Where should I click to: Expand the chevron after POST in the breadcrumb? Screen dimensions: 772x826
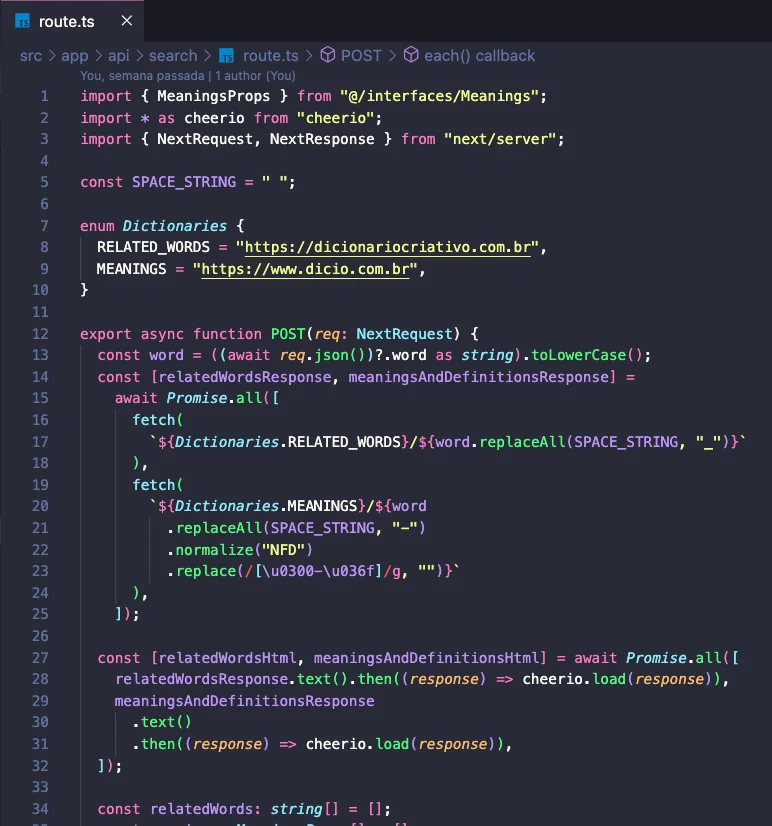[392, 55]
